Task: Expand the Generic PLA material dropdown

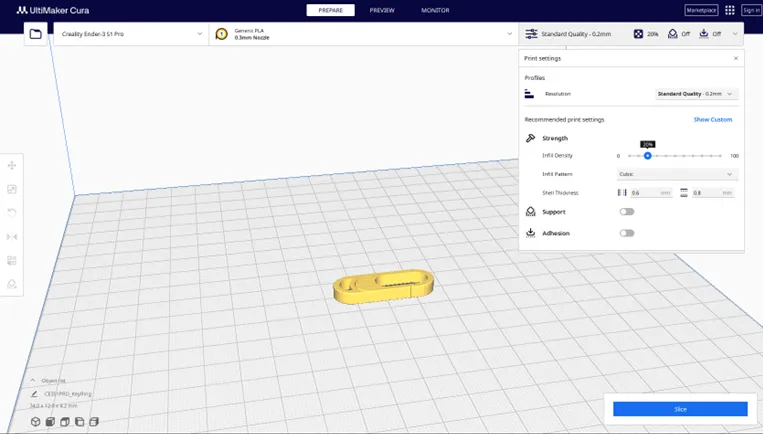Action: (365, 34)
